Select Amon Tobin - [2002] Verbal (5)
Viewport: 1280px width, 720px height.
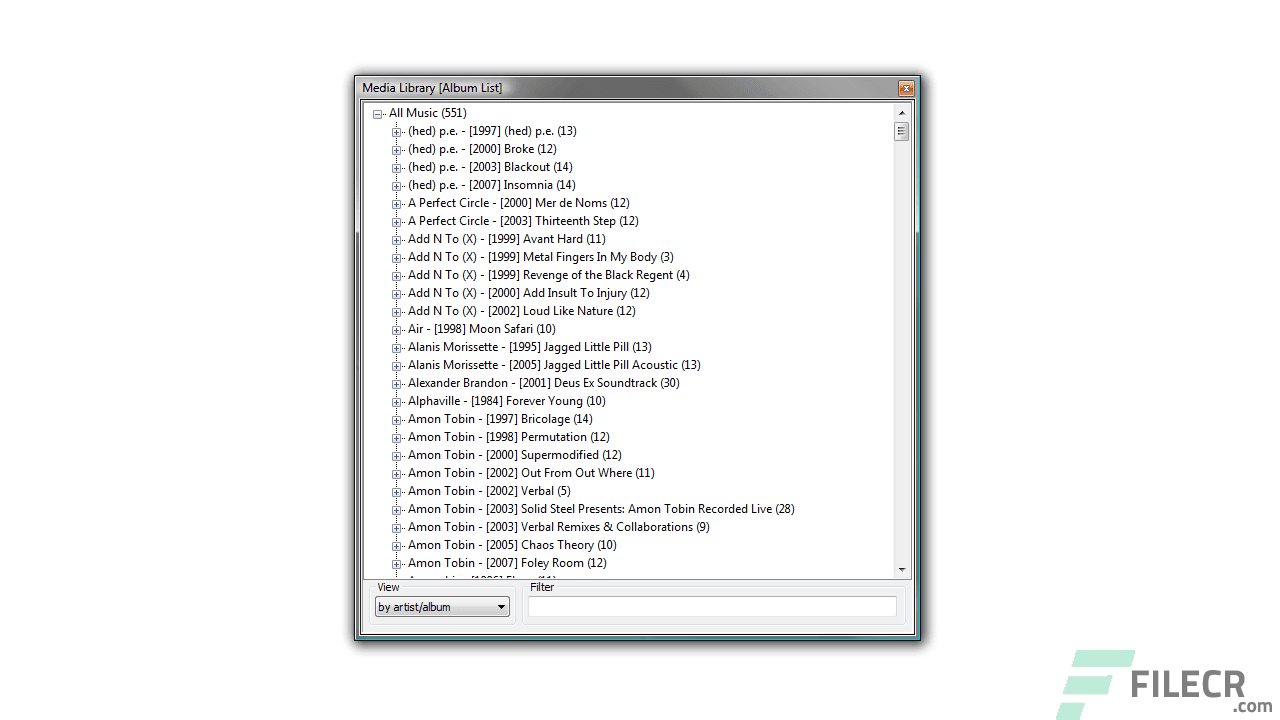[489, 491]
